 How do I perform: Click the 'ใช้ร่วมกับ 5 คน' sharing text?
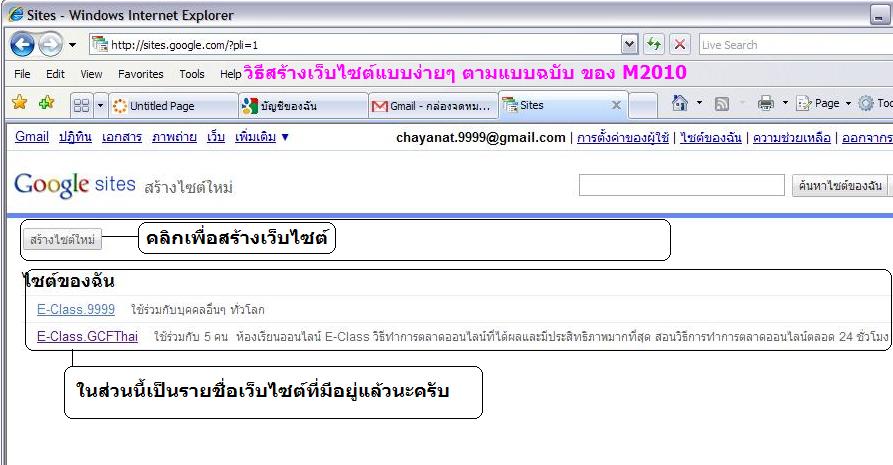click(191, 337)
